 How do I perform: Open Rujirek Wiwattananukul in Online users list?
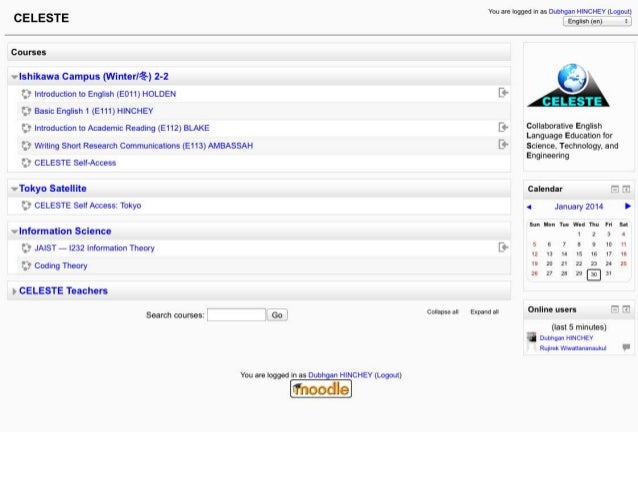(x=573, y=348)
